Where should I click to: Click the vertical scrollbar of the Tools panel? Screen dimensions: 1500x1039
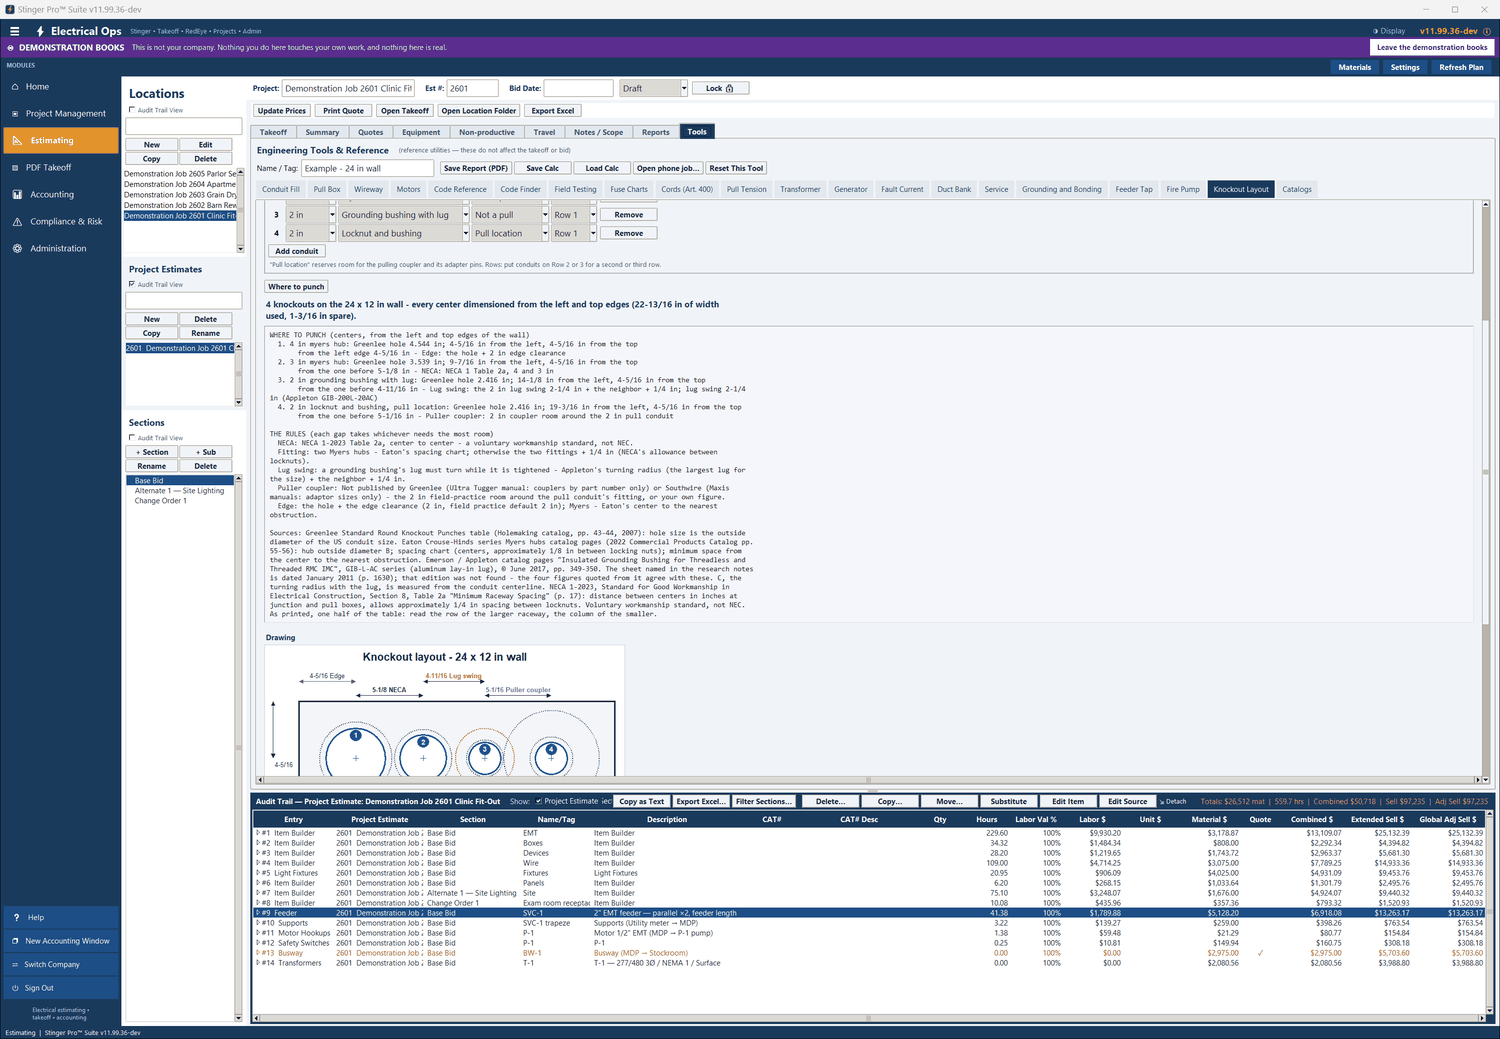pyautogui.click(x=1485, y=490)
